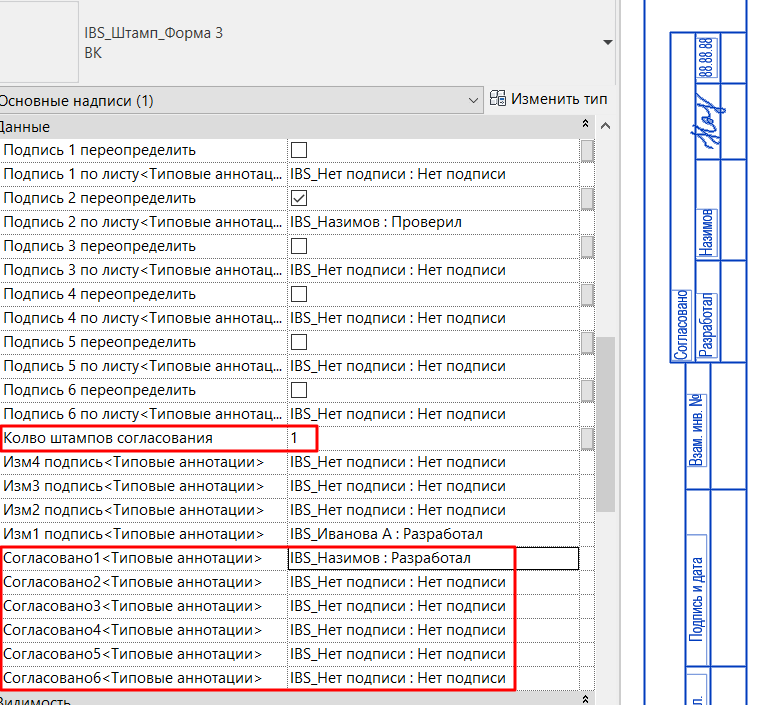Select the Подпись 5 по листу value
The height and width of the screenshot is (705, 758).
pos(434,366)
